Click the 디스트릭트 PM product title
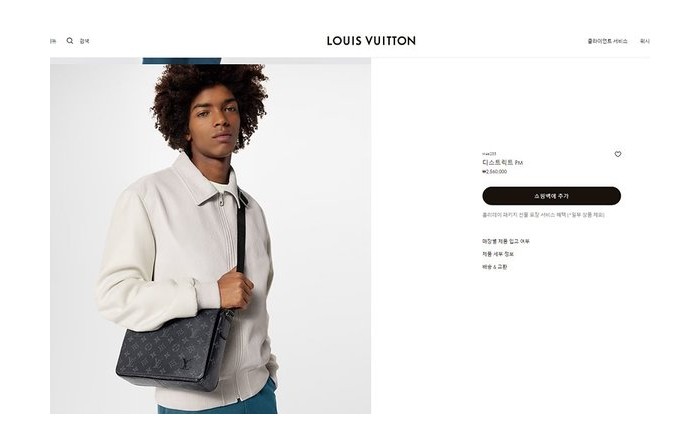Image resolution: width=700 pixels, height=446 pixels. tap(502, 163)
